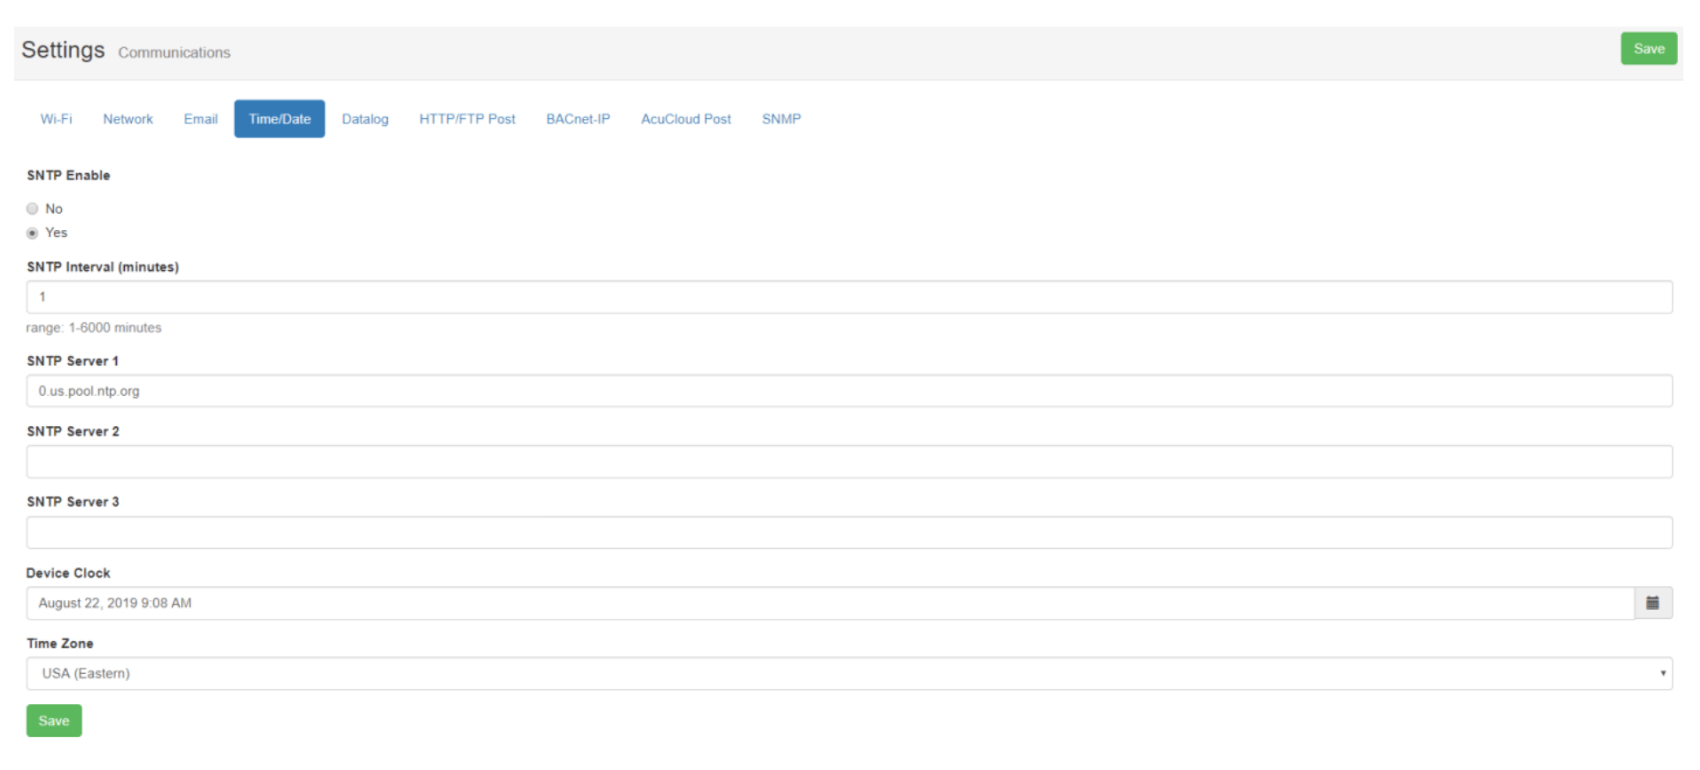Open the Device Clock calendar picker icon
This screenshot has width=1700, height=770.
[1652, 603]
